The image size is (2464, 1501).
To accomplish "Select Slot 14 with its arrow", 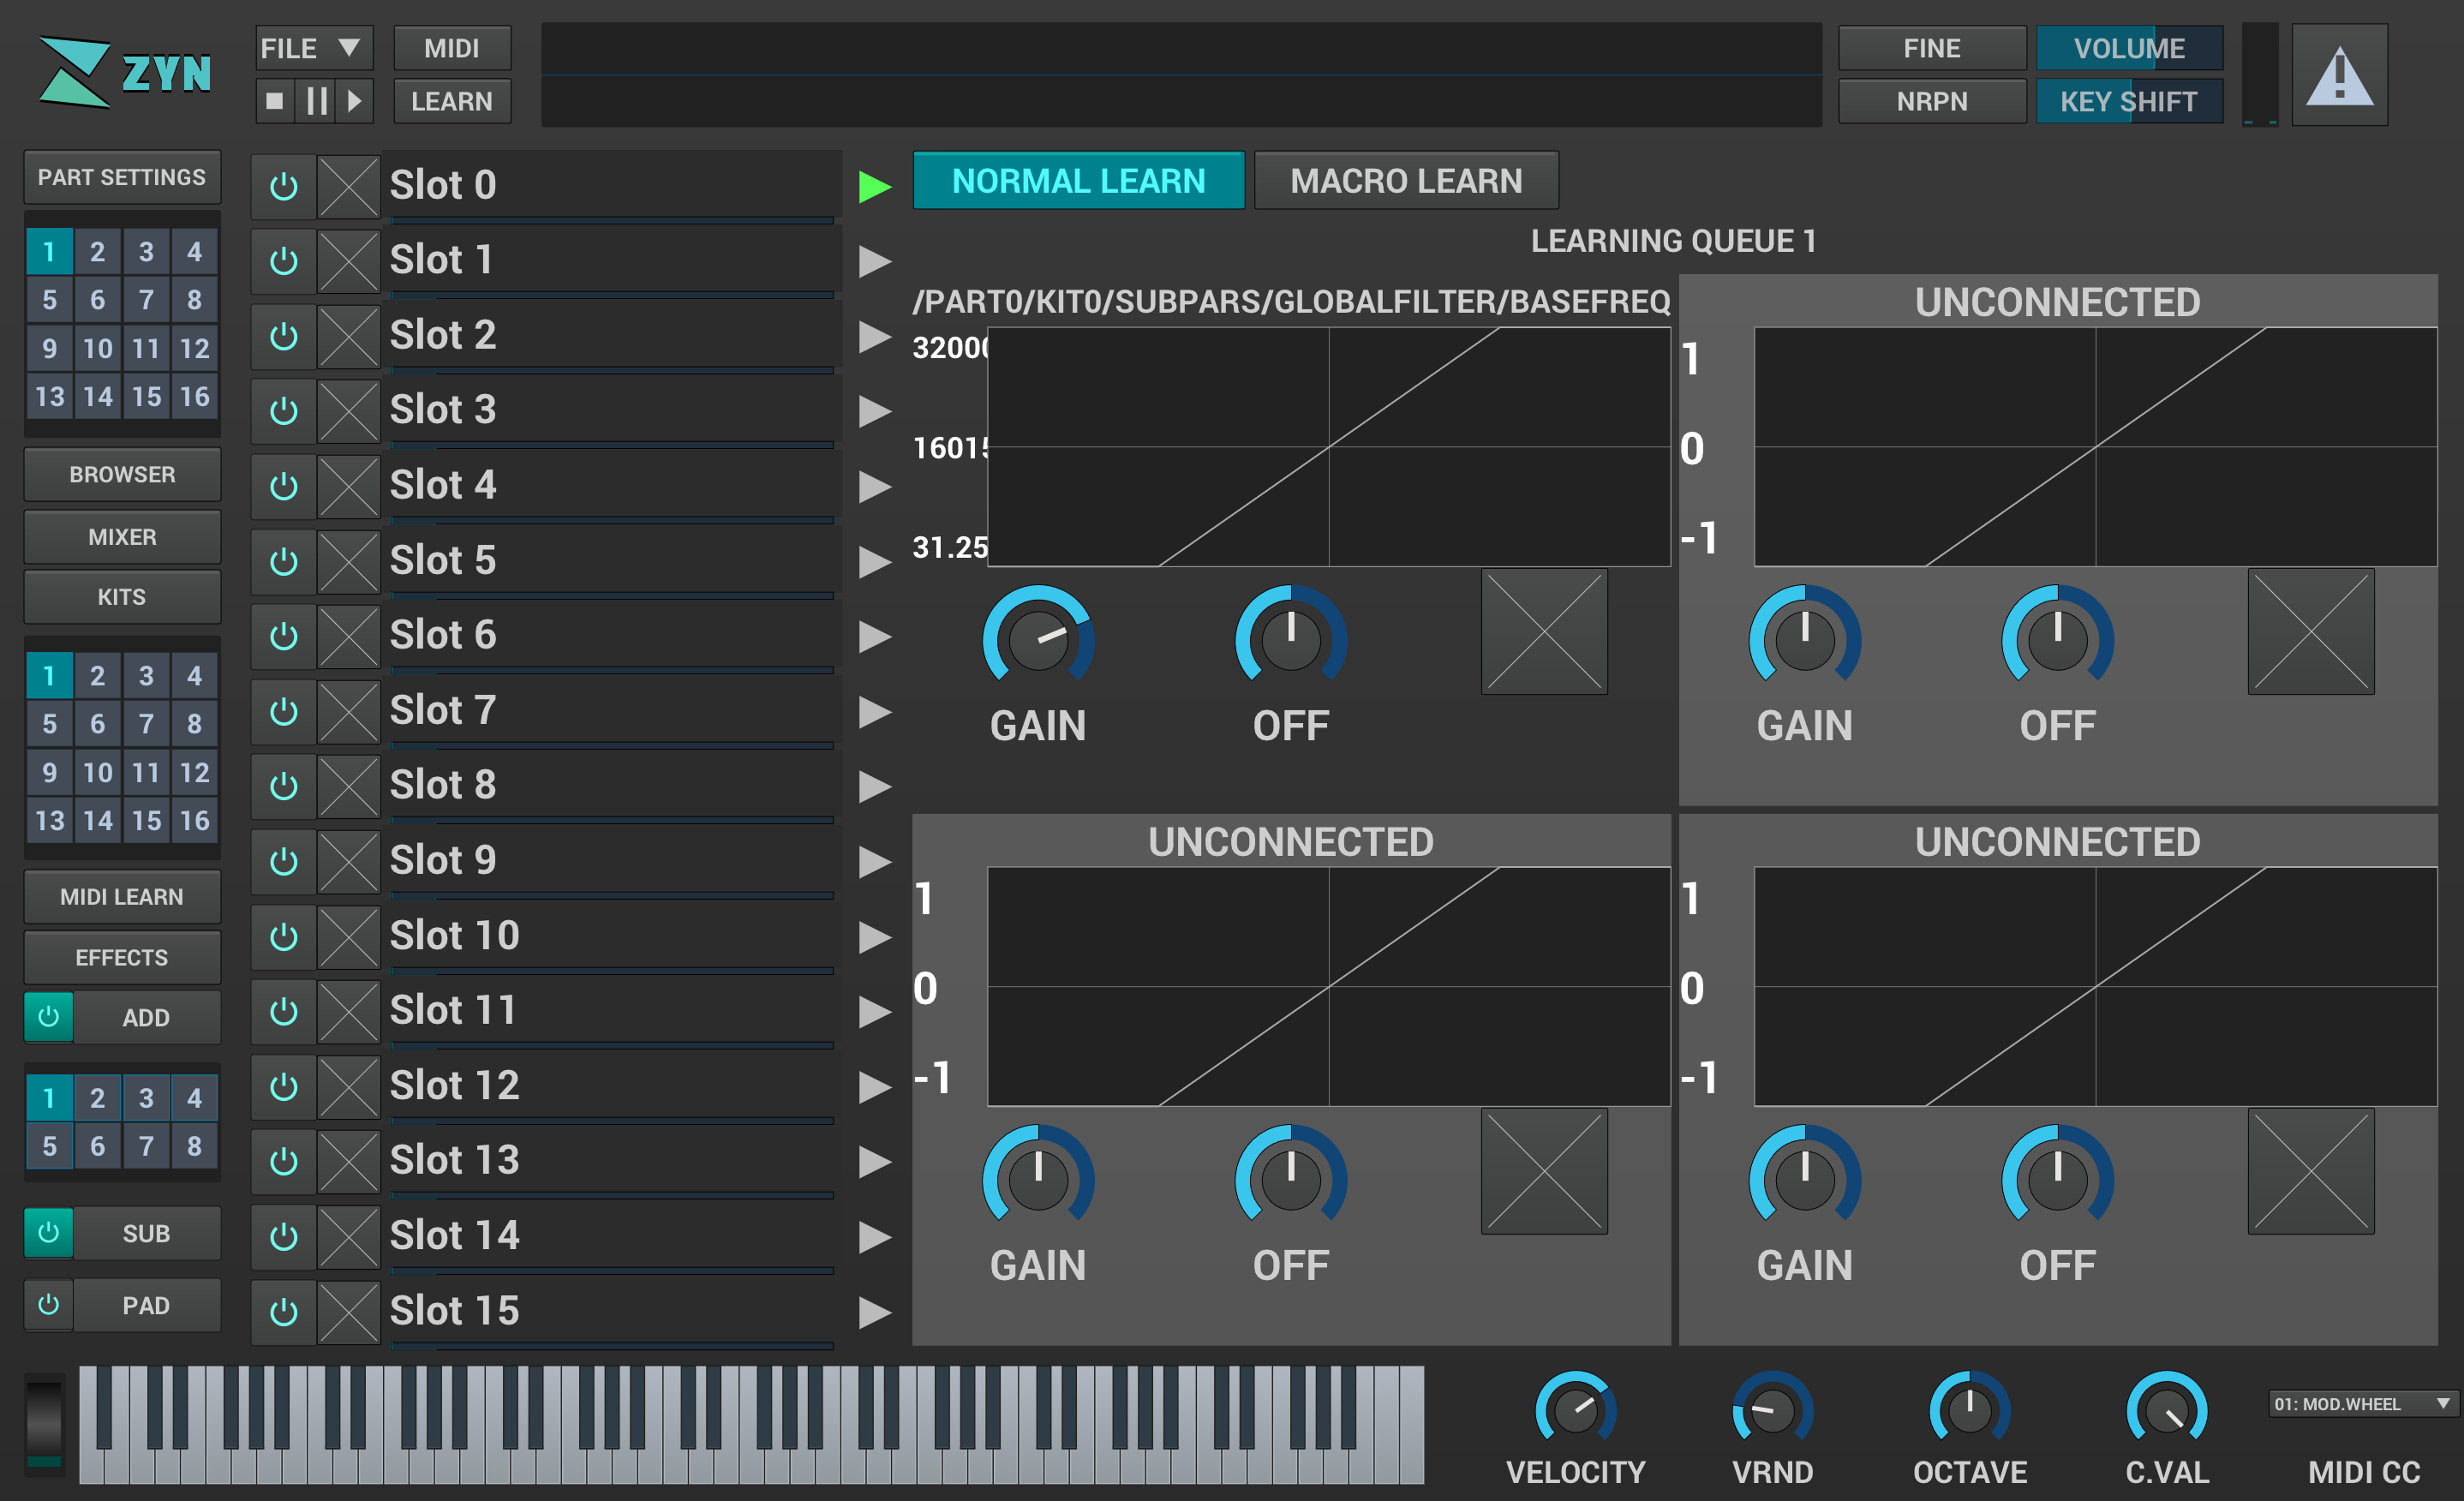I will (x=874, y=1237).
